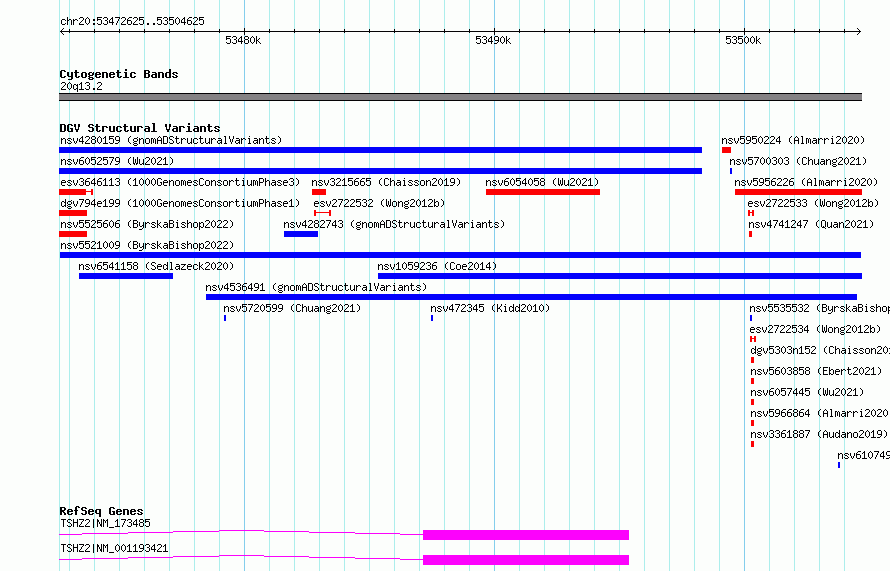Click the DGV Structural Variants track title
The width and height of the screenshot is (890, 571).
(140, 128)
